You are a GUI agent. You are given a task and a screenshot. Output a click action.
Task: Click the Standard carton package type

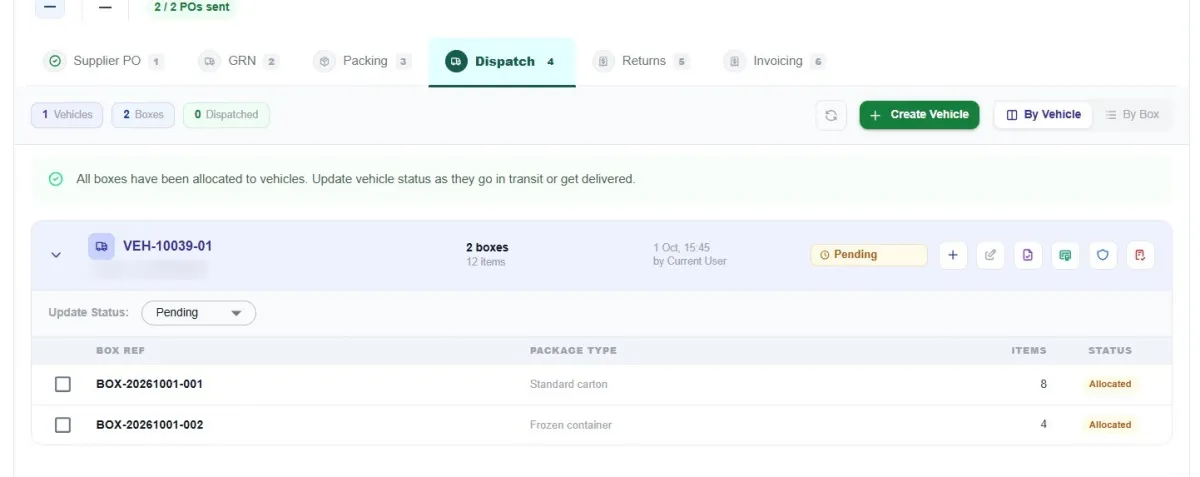coord(568,384)
